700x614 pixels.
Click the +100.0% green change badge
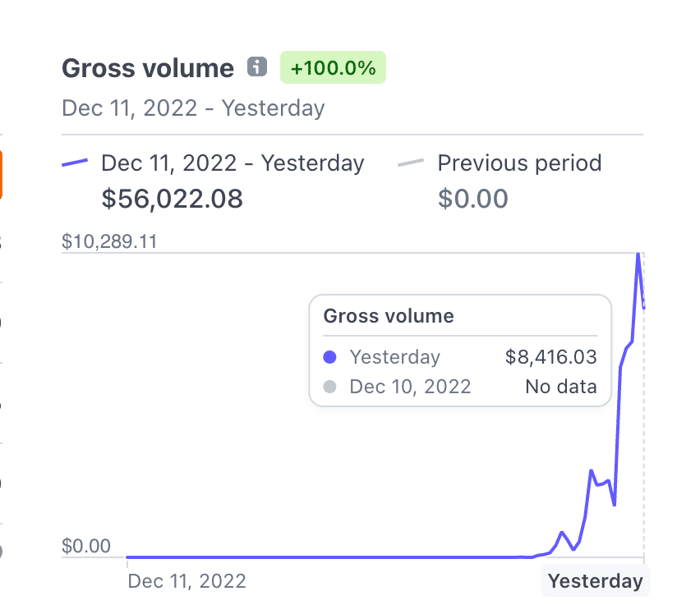point(333,67)
